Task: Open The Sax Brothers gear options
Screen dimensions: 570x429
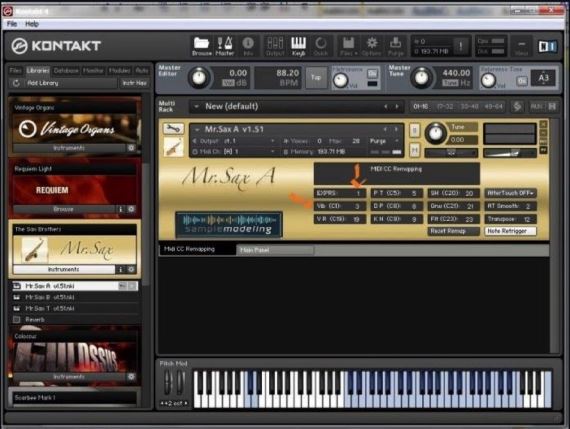Action: 131,269
